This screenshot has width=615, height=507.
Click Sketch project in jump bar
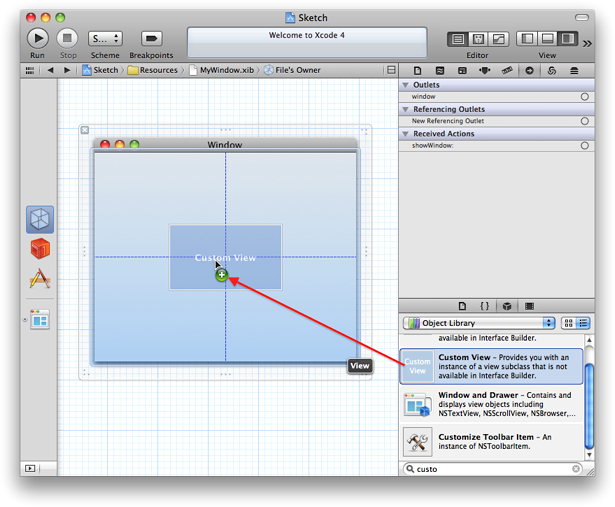coord(100,70)
